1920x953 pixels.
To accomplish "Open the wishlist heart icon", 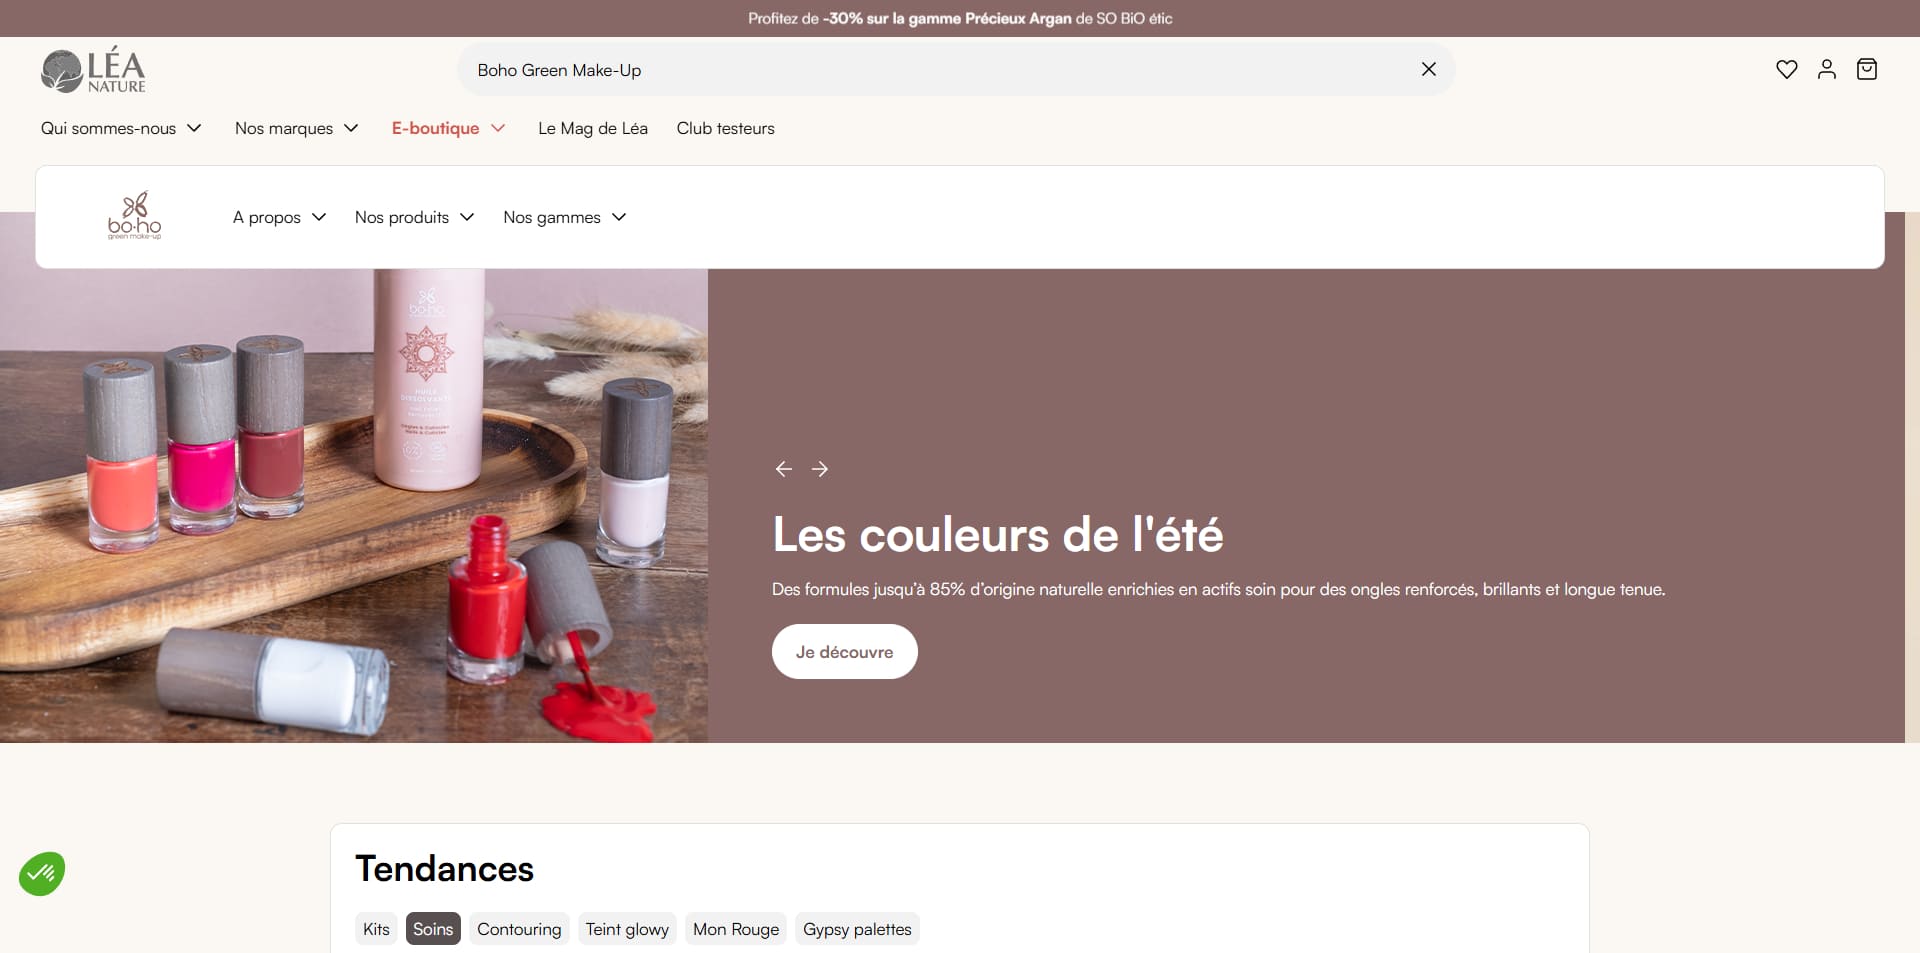I will [1786, 69].
